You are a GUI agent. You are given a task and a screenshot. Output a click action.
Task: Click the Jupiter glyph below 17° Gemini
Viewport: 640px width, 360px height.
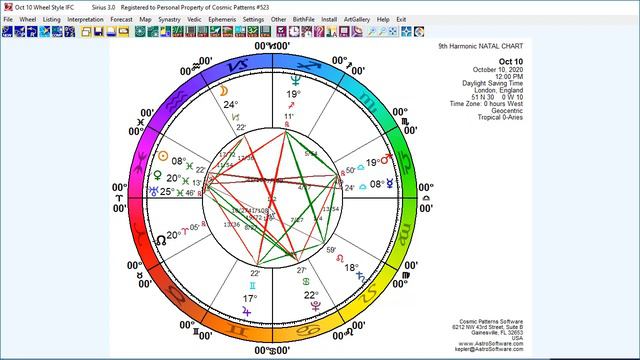246,311
